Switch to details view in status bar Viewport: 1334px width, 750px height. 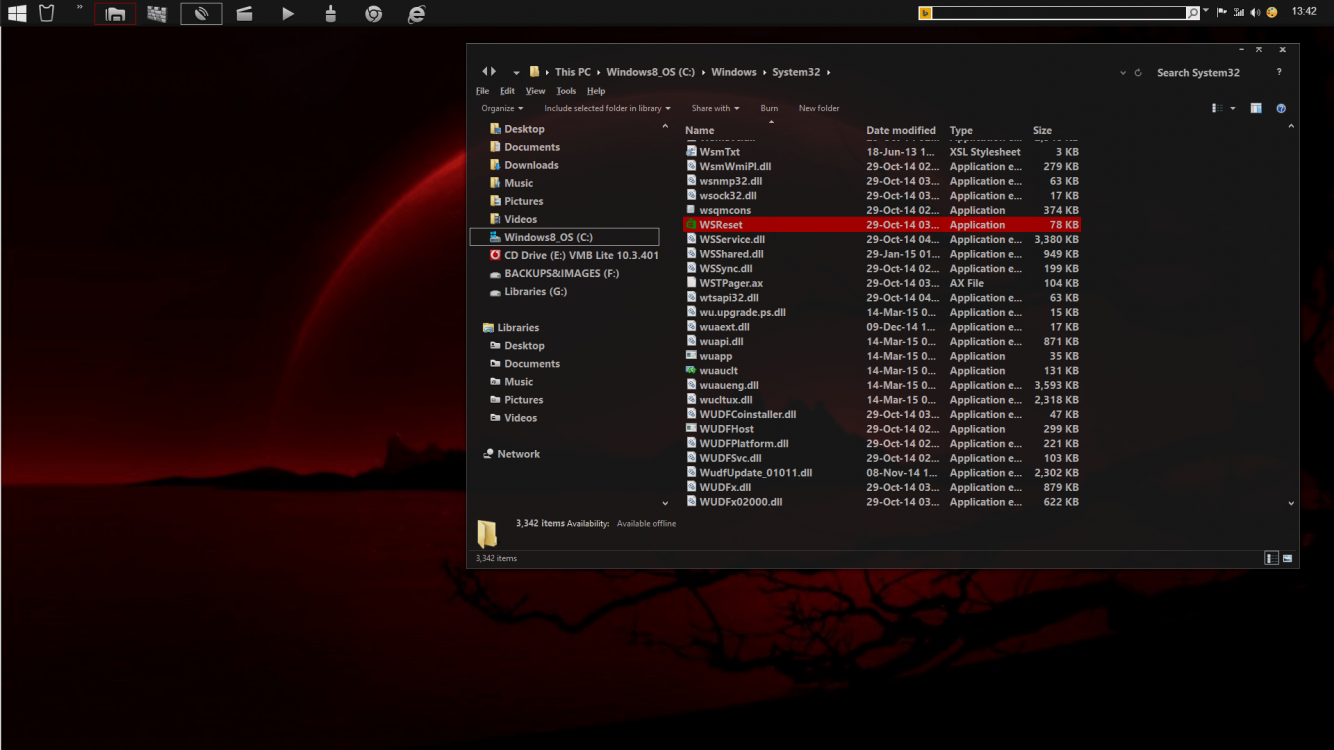1271,558
